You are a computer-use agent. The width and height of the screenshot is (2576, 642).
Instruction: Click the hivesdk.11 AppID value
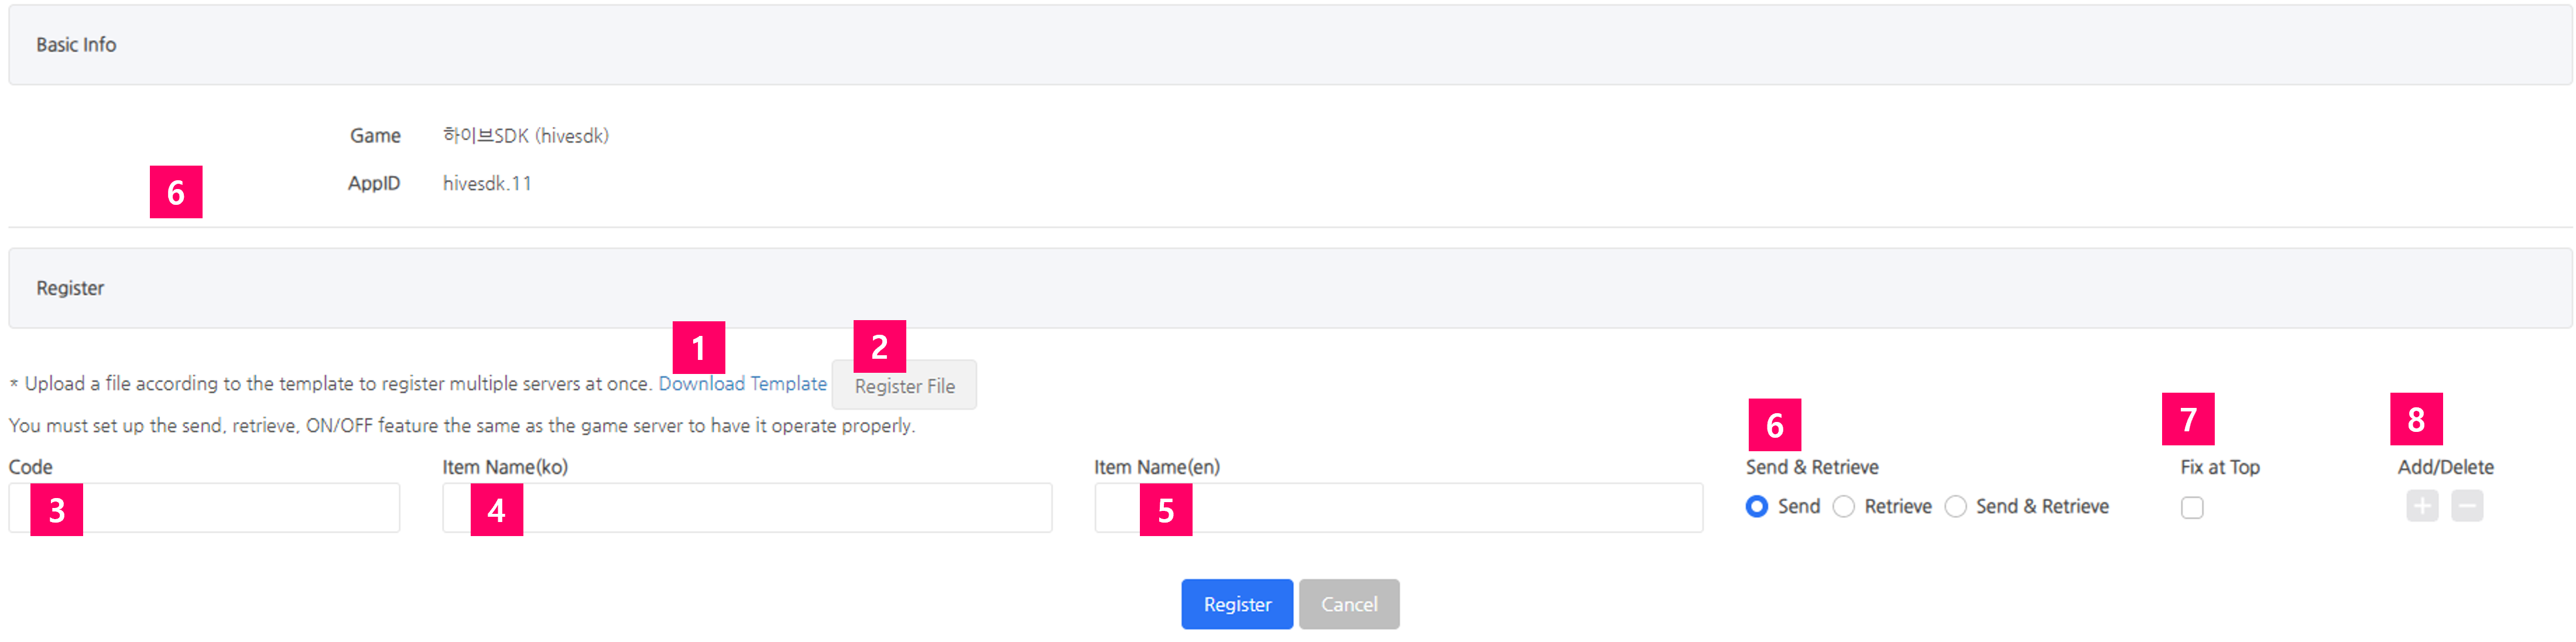pyautogui.click(x=487, y=184)
